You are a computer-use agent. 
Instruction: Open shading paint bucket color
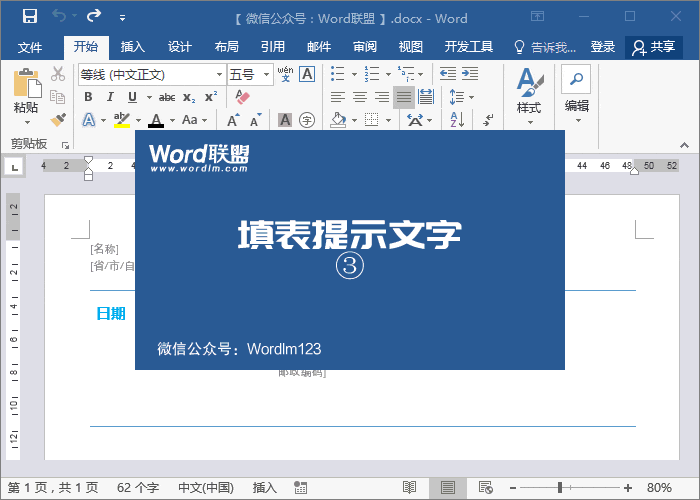tap(338, 120)
